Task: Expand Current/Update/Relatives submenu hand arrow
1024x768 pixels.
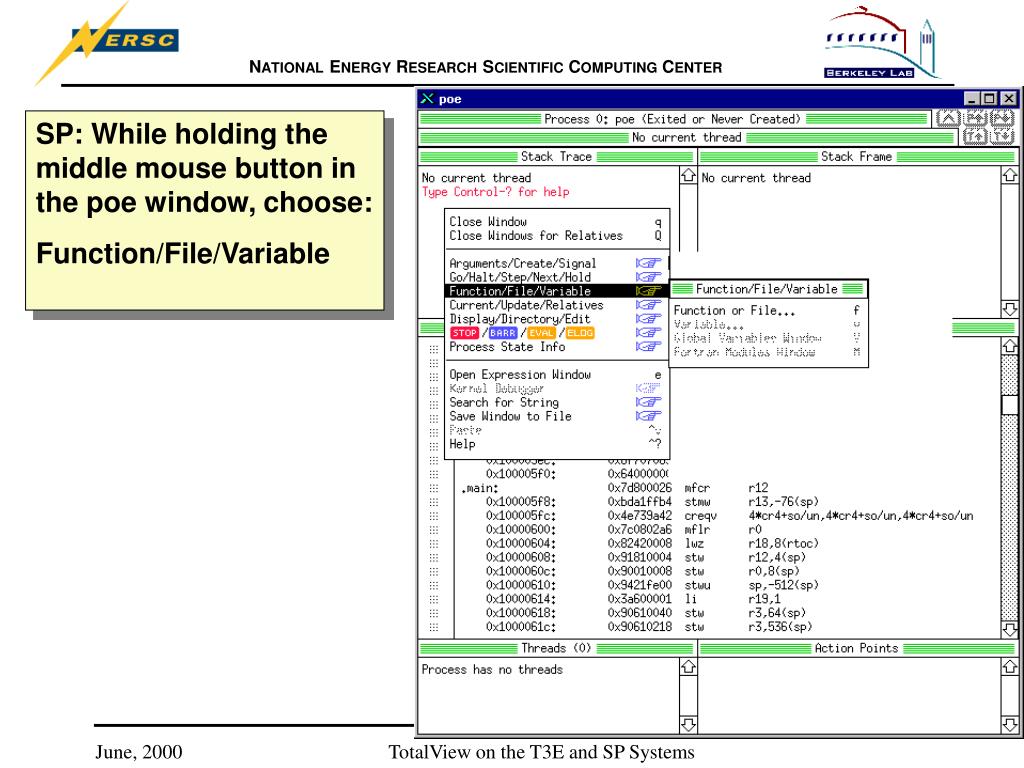Action: (648, 305)
